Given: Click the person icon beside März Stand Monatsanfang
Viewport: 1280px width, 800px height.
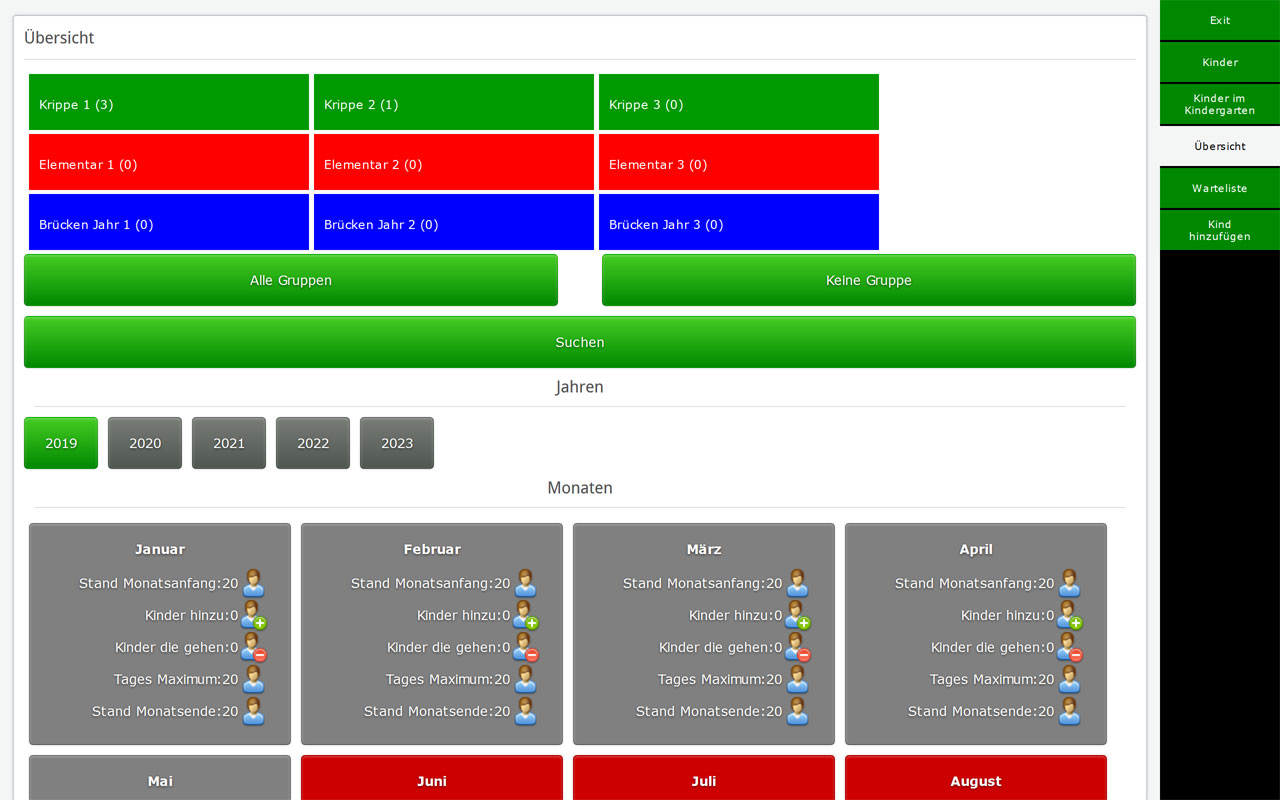Looking at the screenshot, I should point(798,583).
